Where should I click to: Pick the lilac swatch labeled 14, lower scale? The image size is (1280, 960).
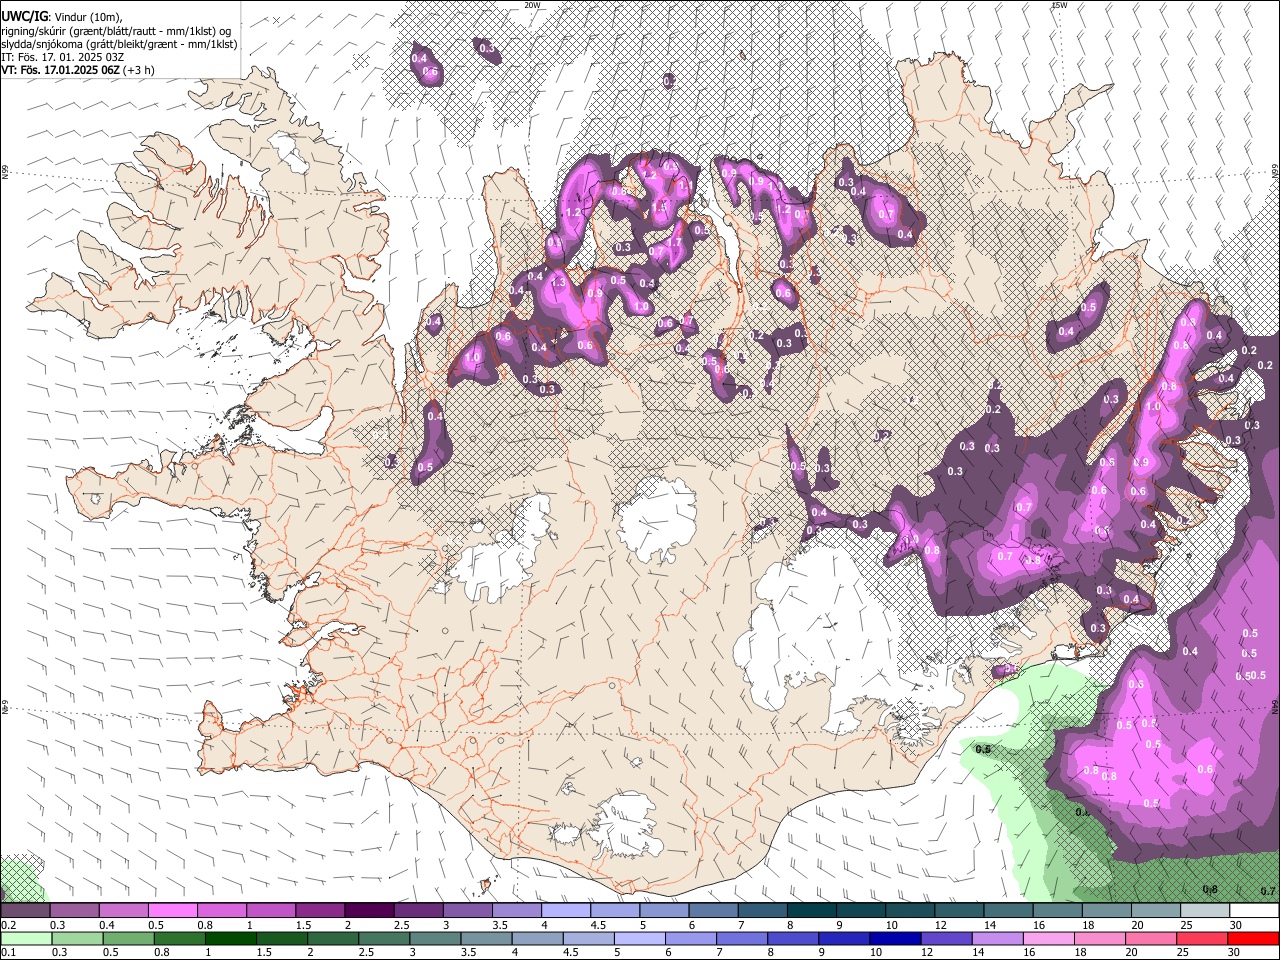click(x=996, y=939)
